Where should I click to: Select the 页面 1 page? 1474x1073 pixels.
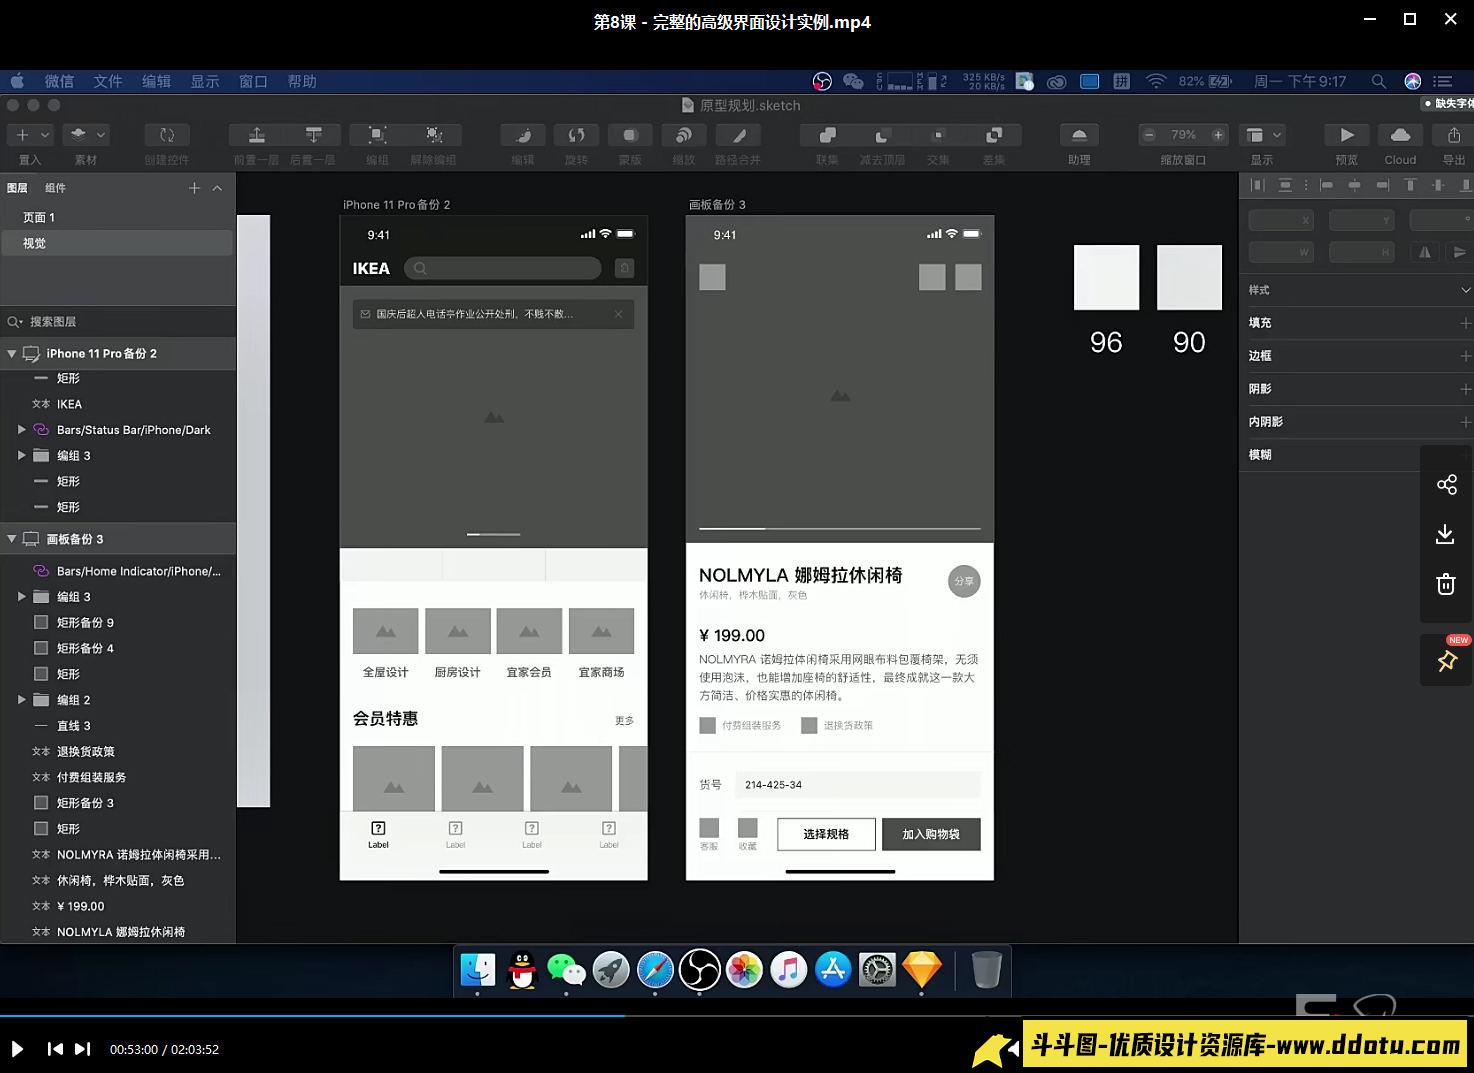point(117,217)
